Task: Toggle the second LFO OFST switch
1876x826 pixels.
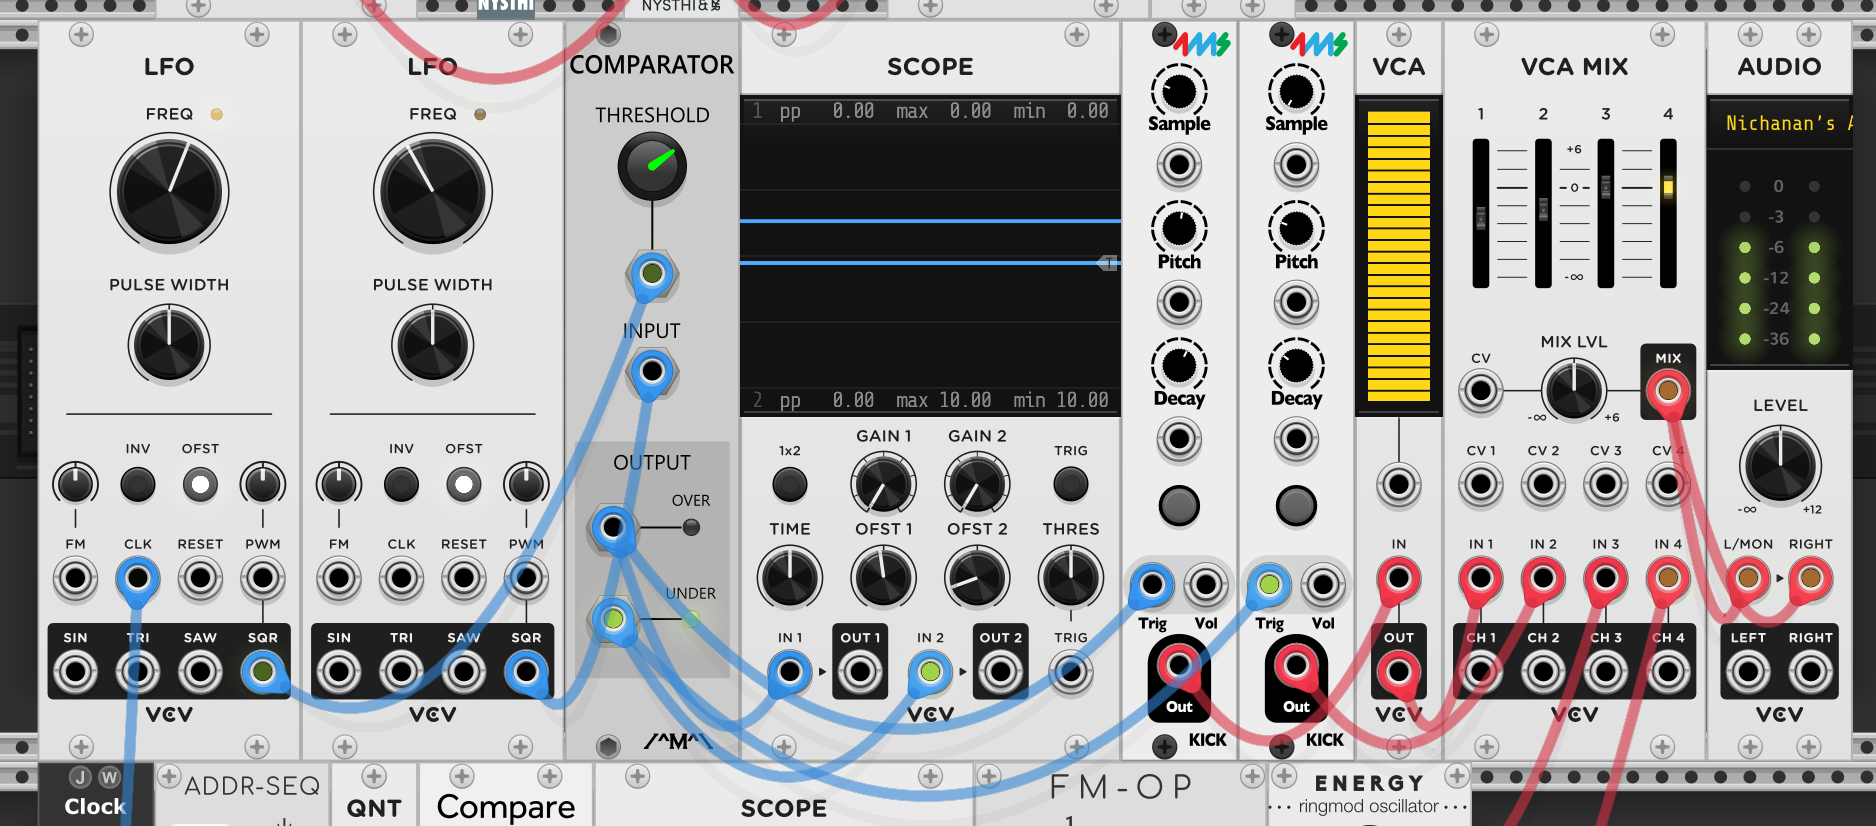Action: [464, 485]
